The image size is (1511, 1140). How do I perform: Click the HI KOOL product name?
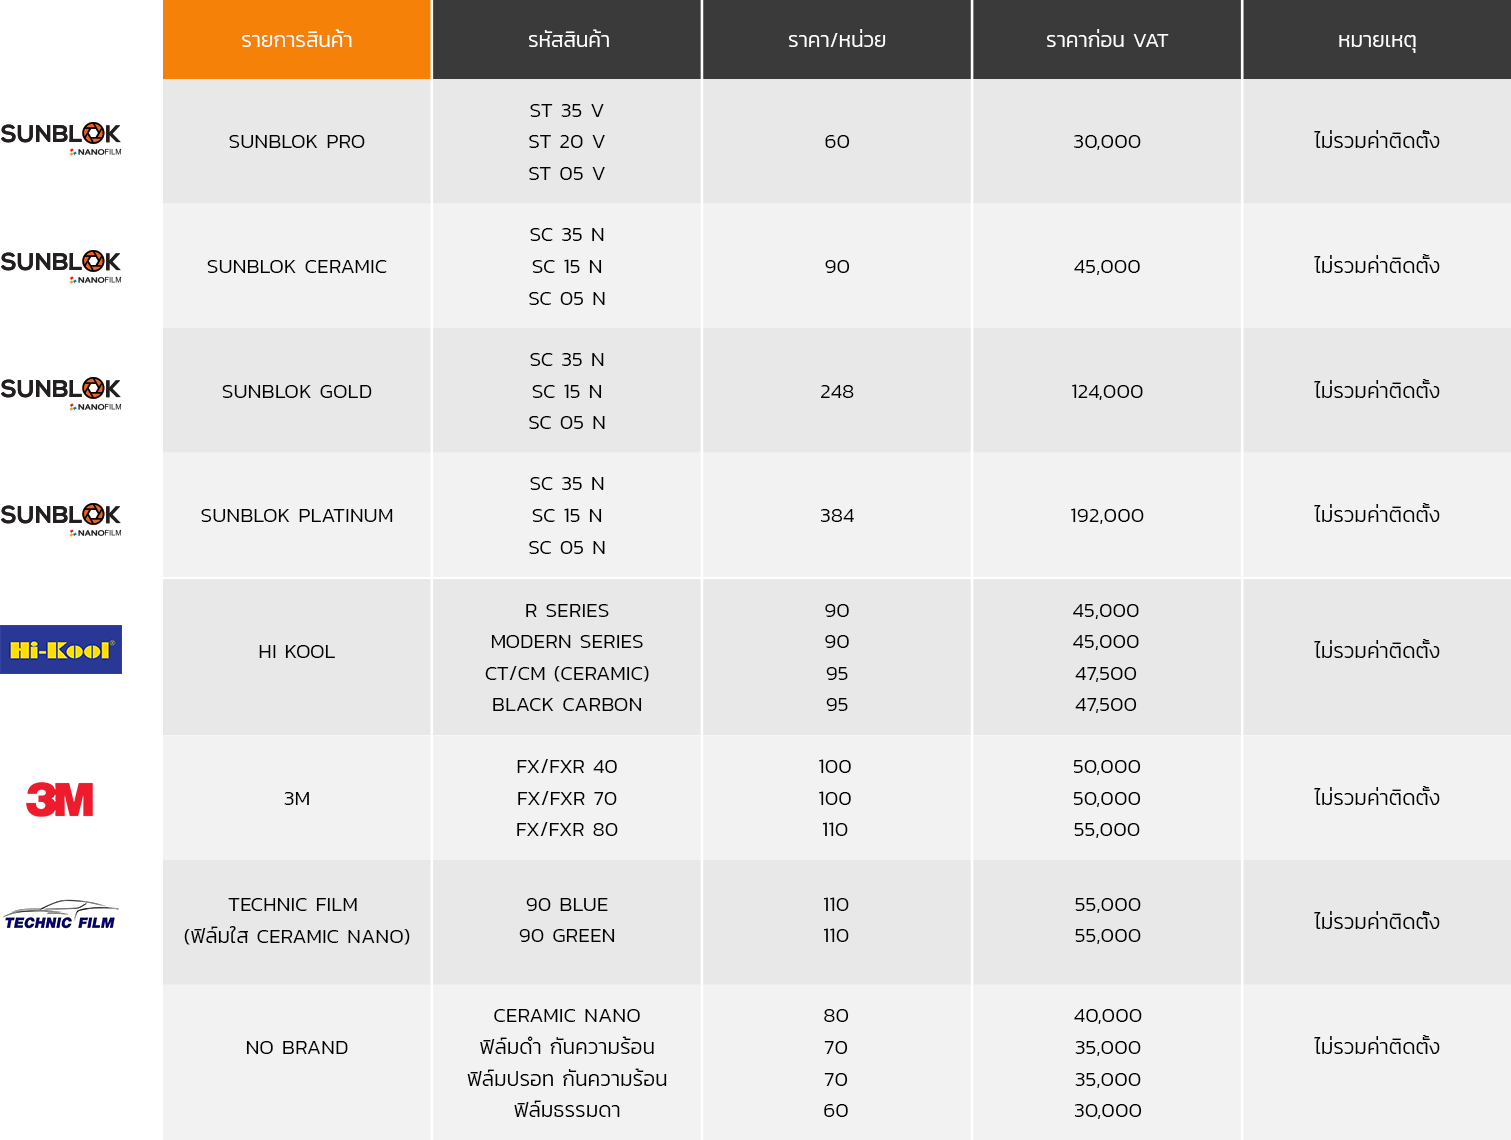pos(297,652)
